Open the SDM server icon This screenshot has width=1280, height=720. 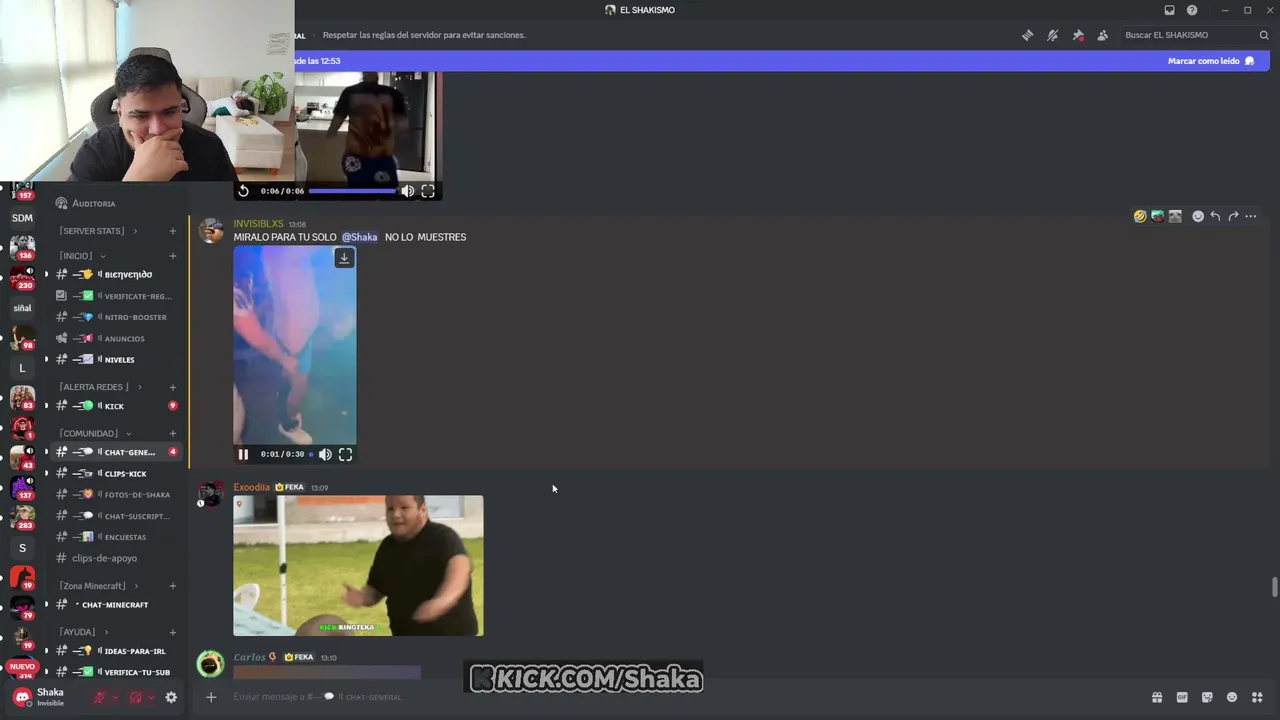[x=22, y=218]
